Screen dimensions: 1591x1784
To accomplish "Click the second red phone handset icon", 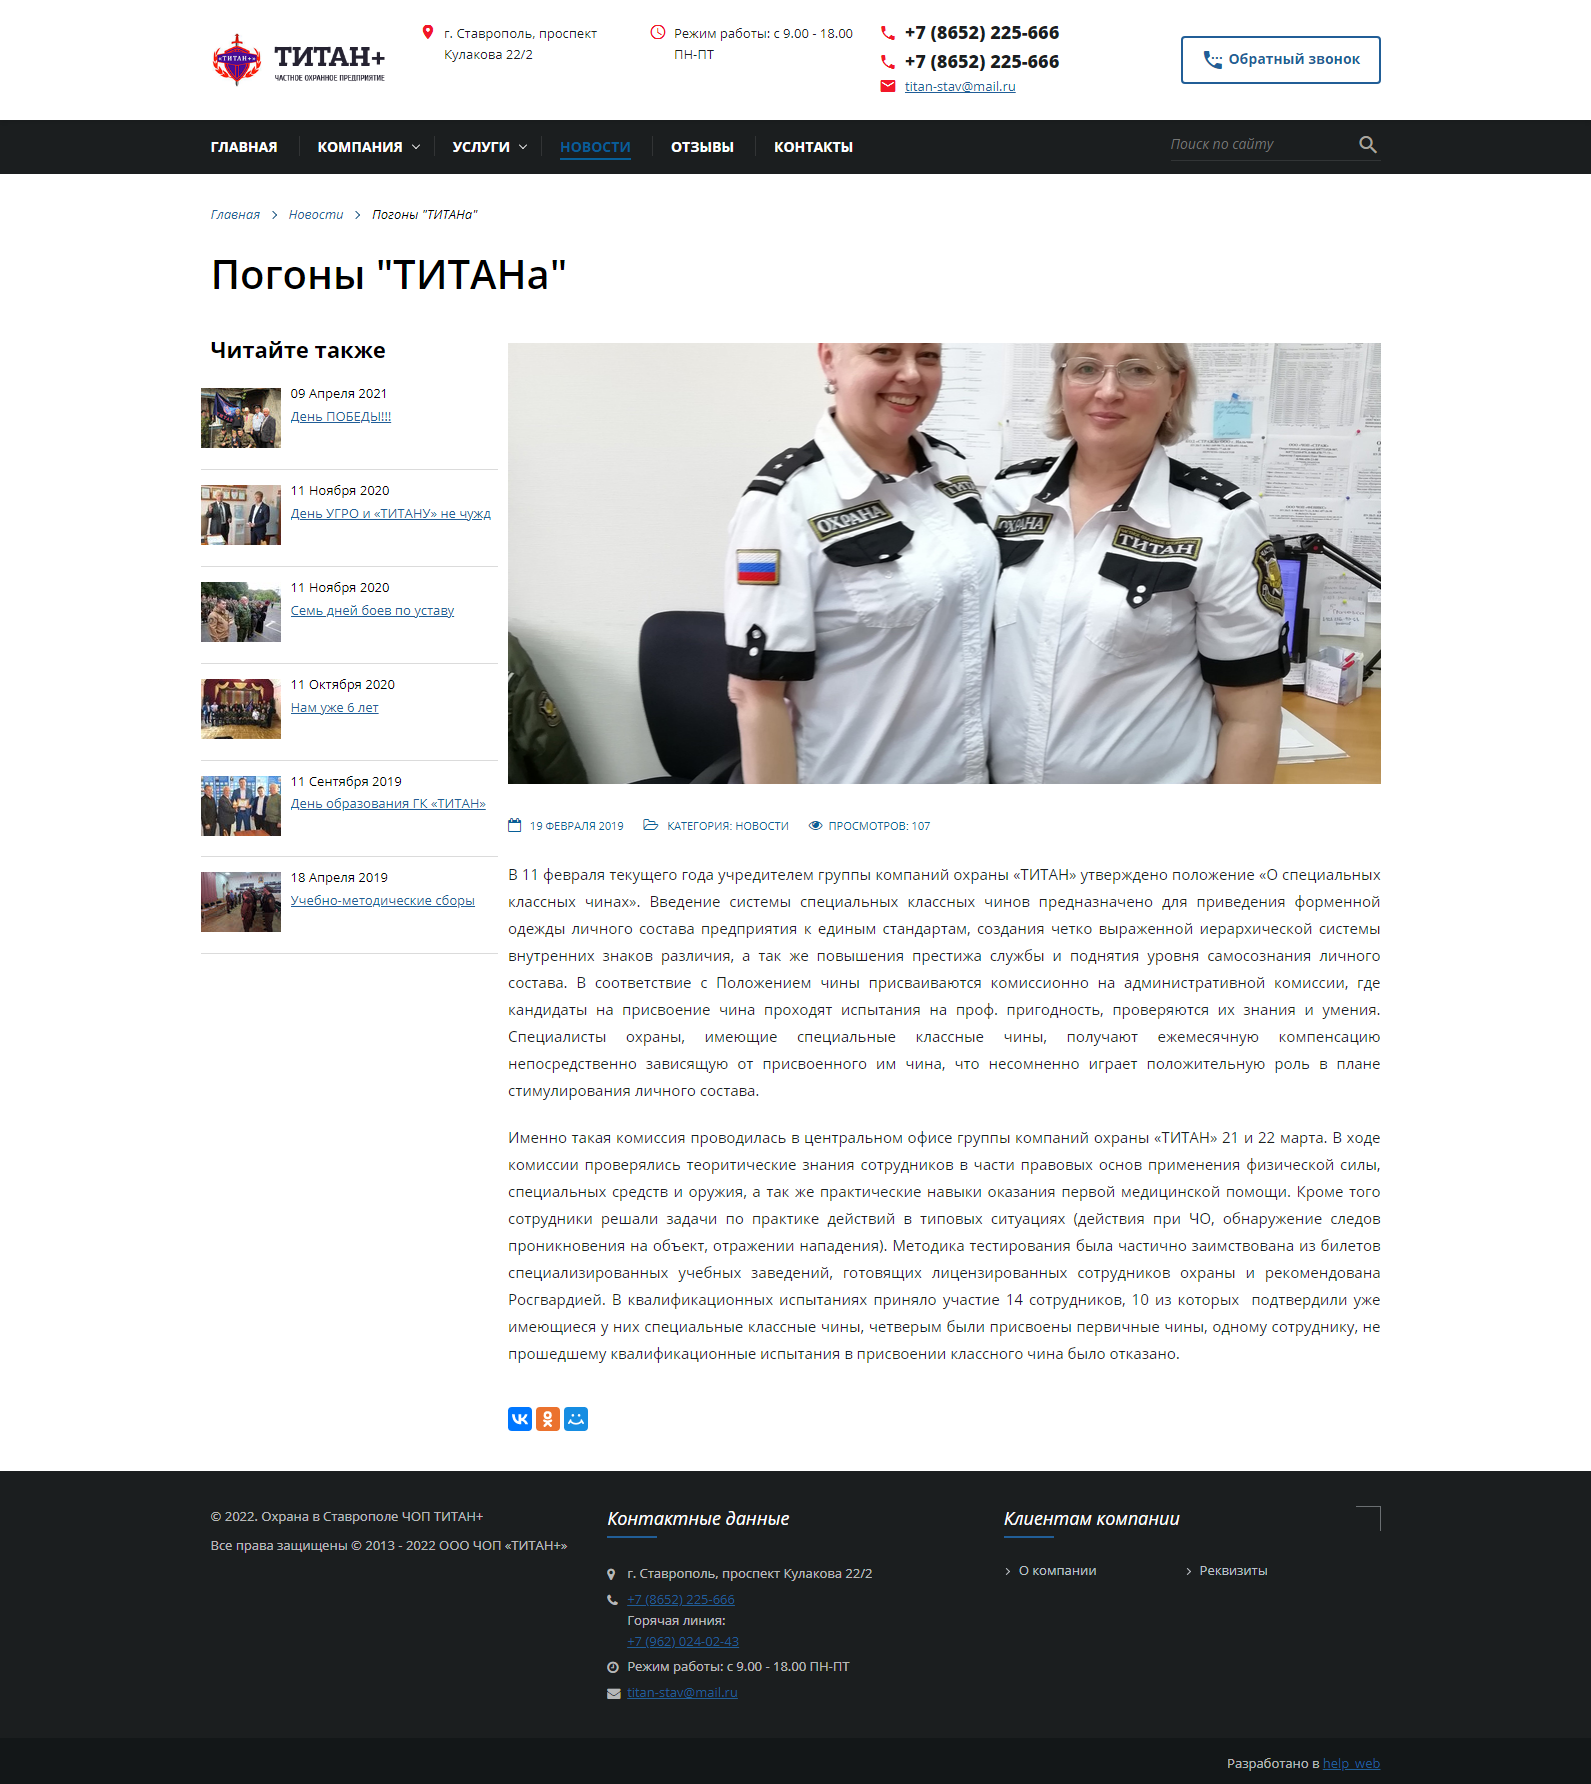I will pos(887,62).
